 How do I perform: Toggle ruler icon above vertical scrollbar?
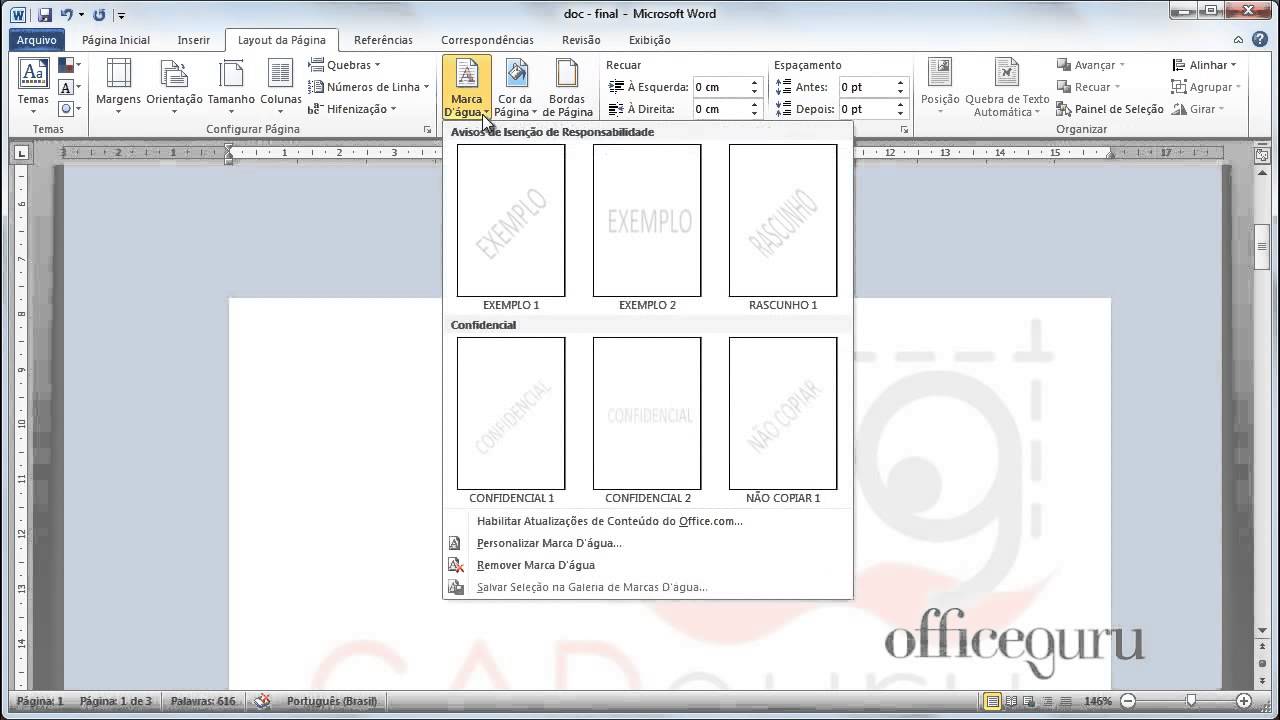1263,153
